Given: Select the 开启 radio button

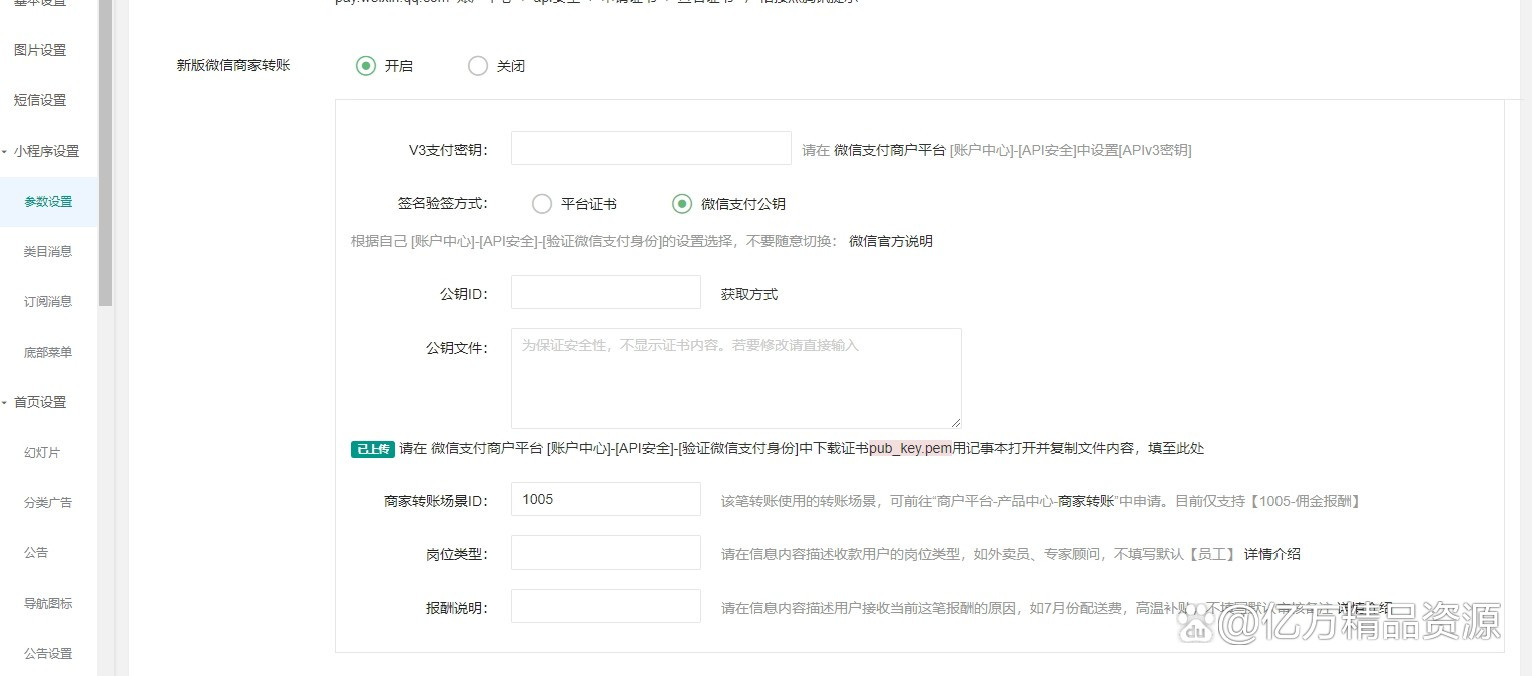Looking at the screenshot, I should click(x=366, y=66).
